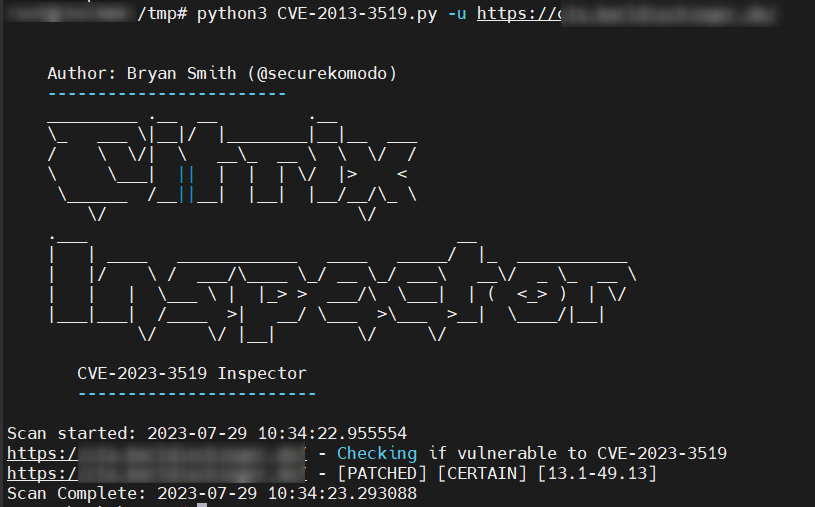Click 'Scan Complete: 2023-07-29 10:34:23.293088' line
This screenshot has width=815, height=507.
click(x=212, y=493)
